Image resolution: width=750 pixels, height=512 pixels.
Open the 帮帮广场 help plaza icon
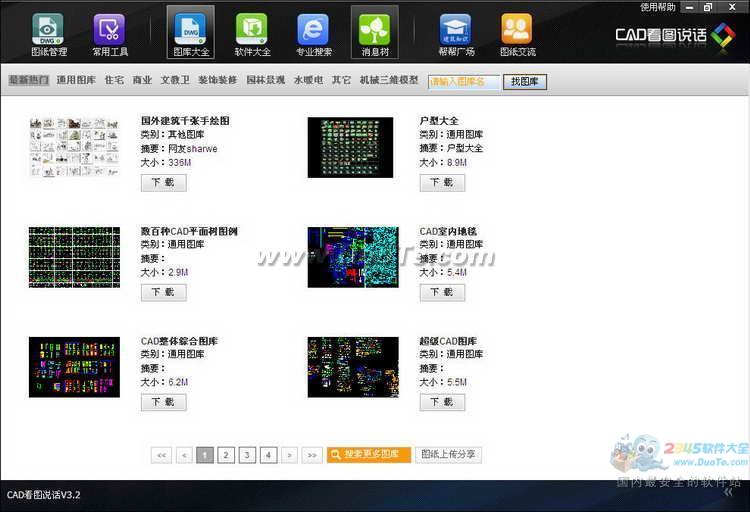tap(456, 34)
